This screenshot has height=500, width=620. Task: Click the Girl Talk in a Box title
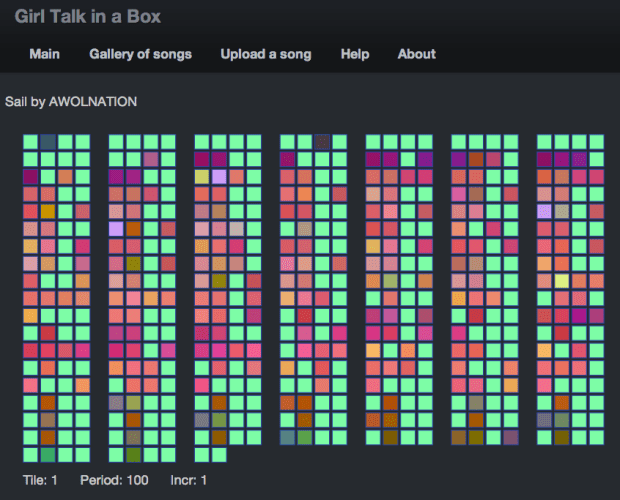click(x=87, y=16)
